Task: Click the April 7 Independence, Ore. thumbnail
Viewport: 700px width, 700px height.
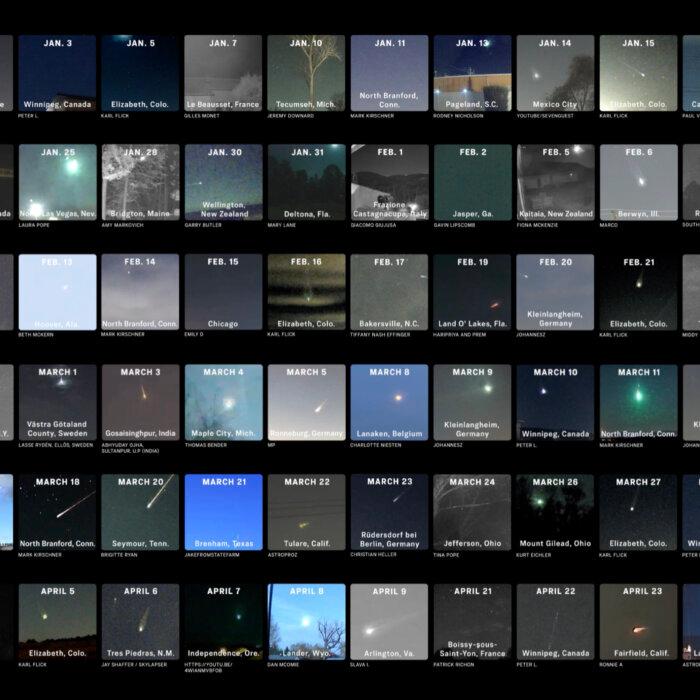Action: click(224, 622)
